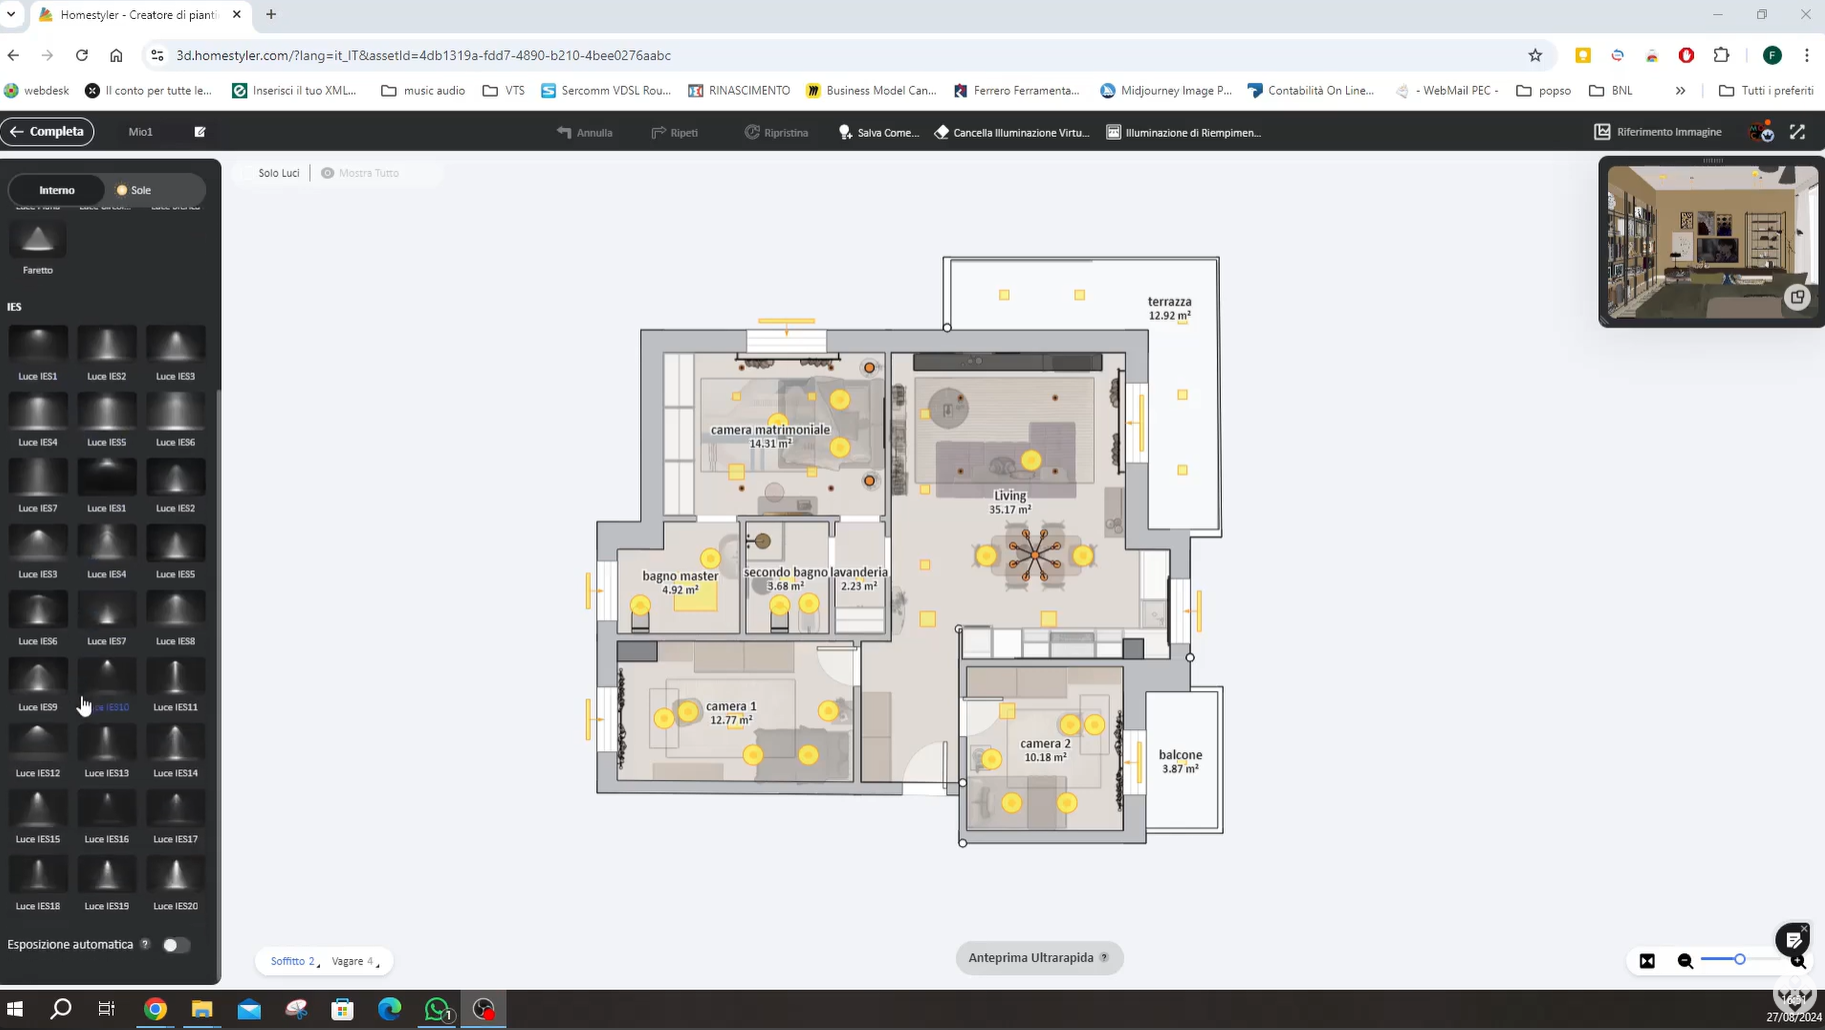Select the Luce IES20 light preset
1825x1030 pixels.
(175, 876)
